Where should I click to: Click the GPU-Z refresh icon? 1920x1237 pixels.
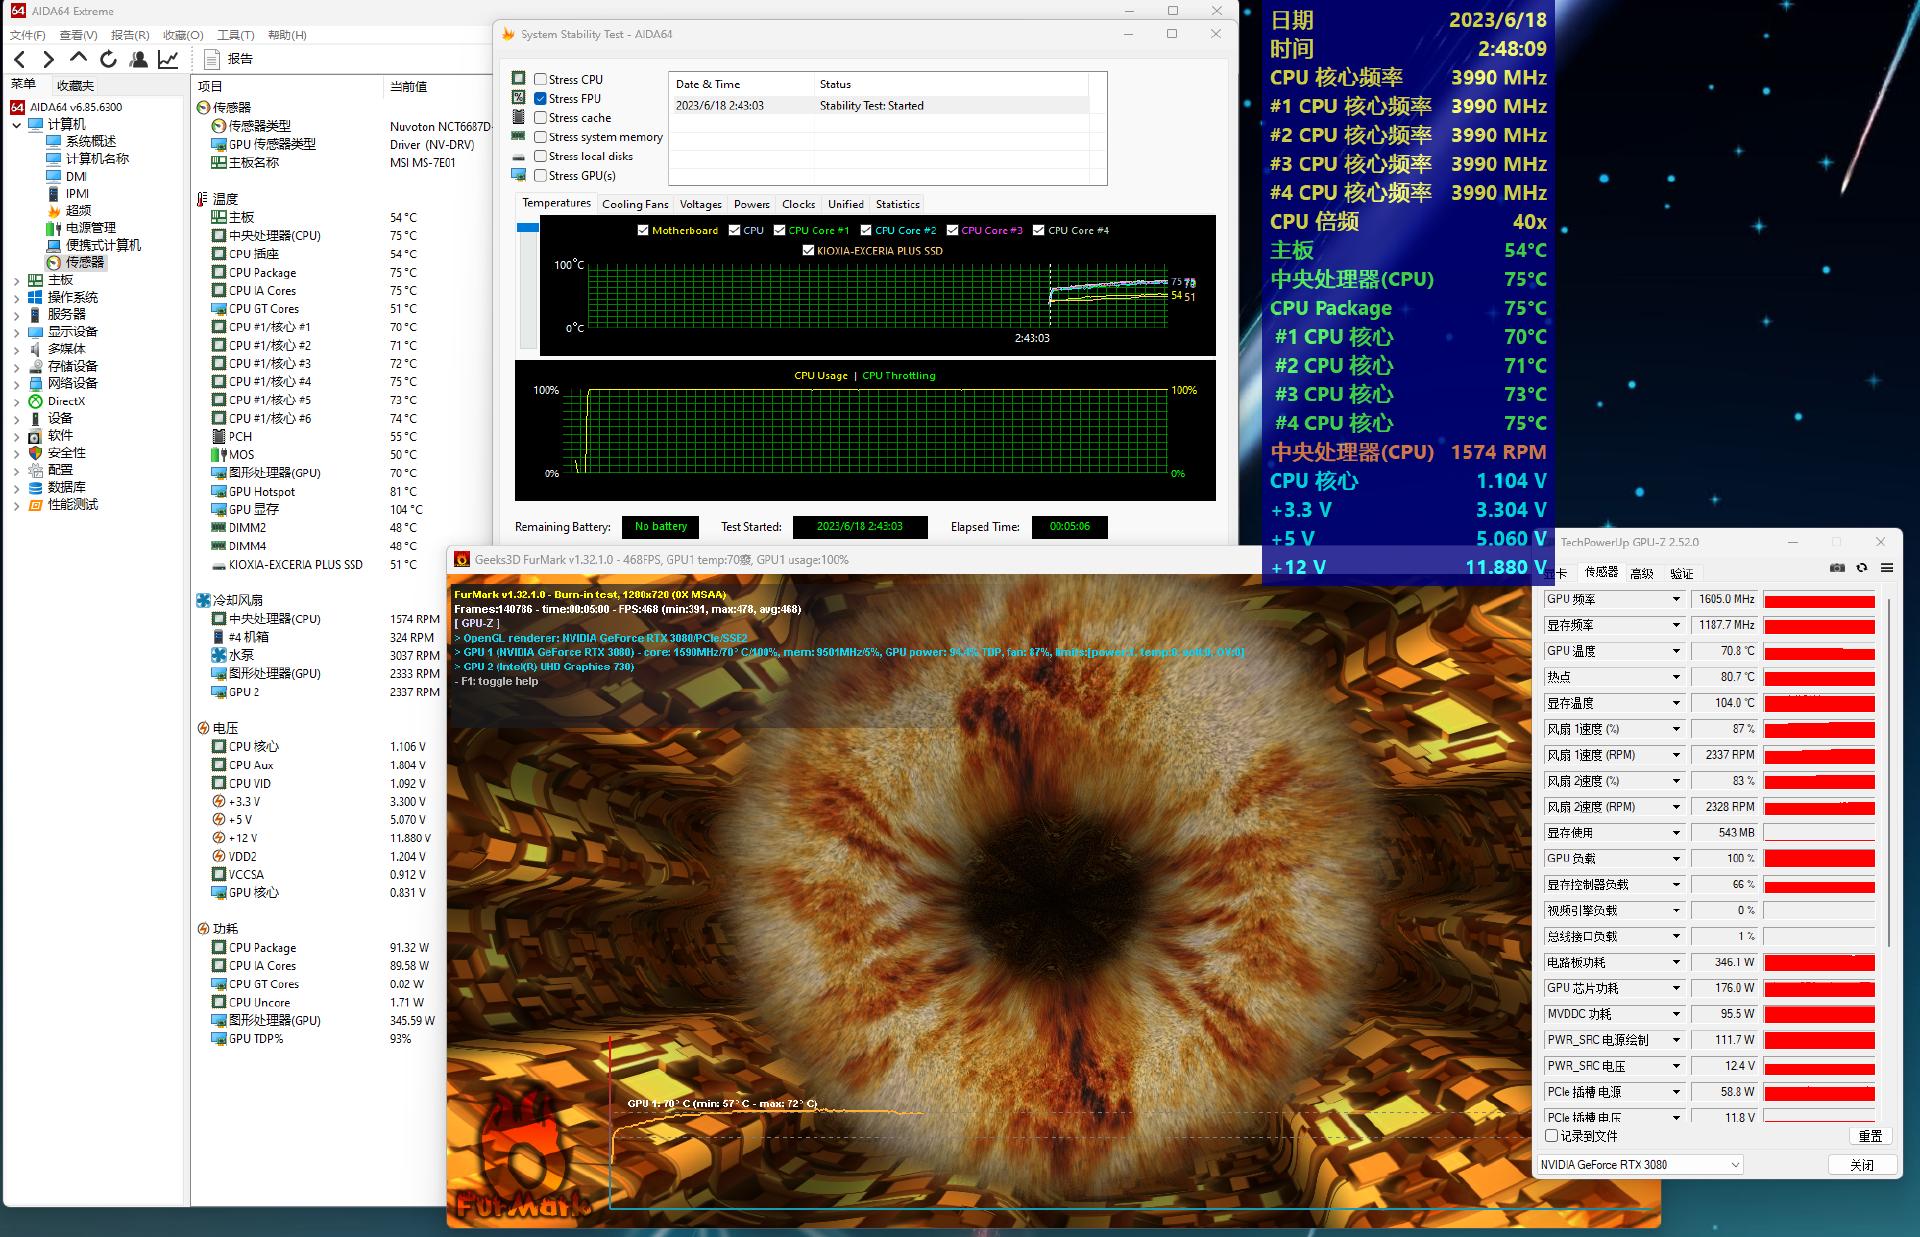1862,568
